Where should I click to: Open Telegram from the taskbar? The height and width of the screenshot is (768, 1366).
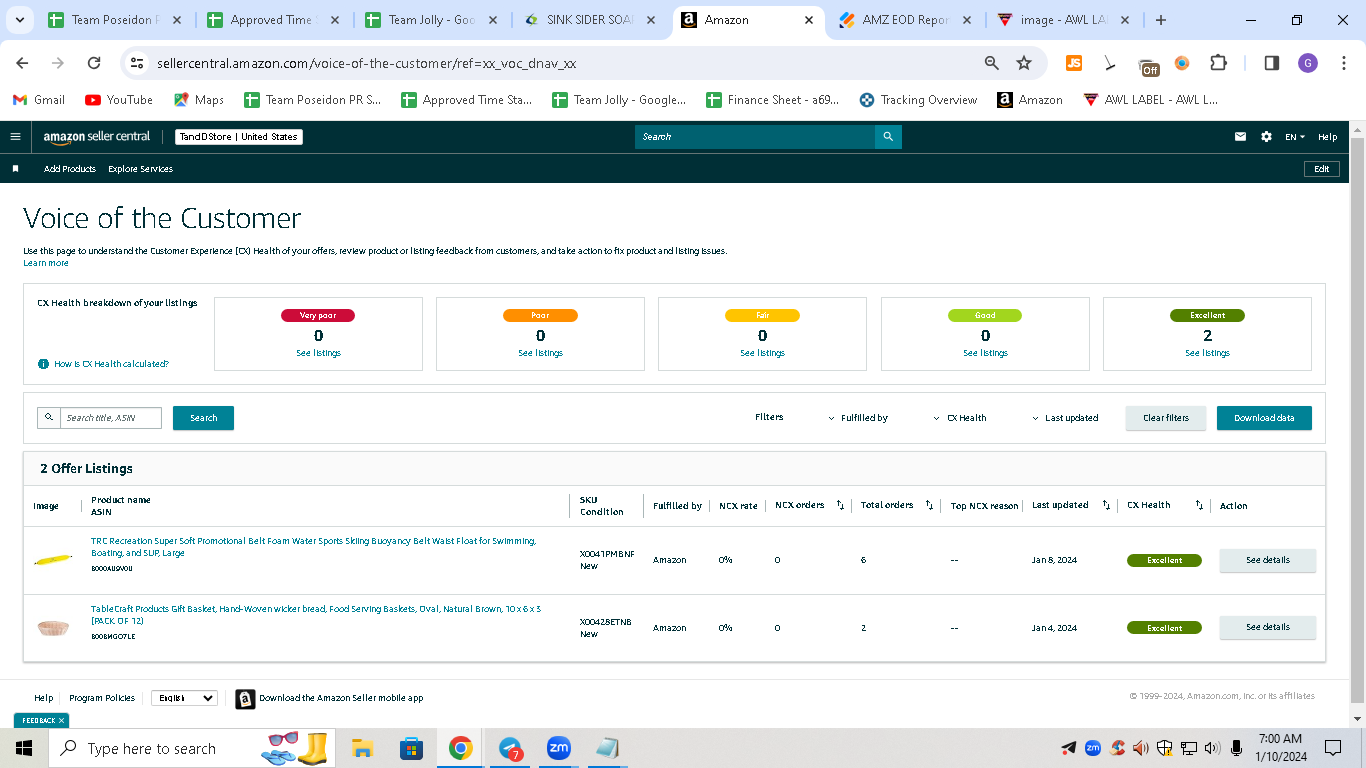tap(510, 748)
